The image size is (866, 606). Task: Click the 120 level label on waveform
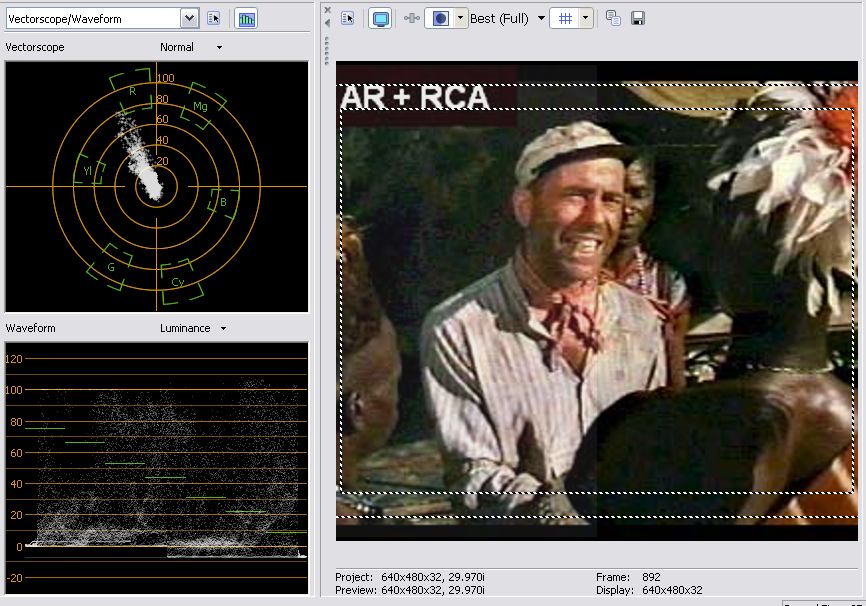(x=14, y=359)
